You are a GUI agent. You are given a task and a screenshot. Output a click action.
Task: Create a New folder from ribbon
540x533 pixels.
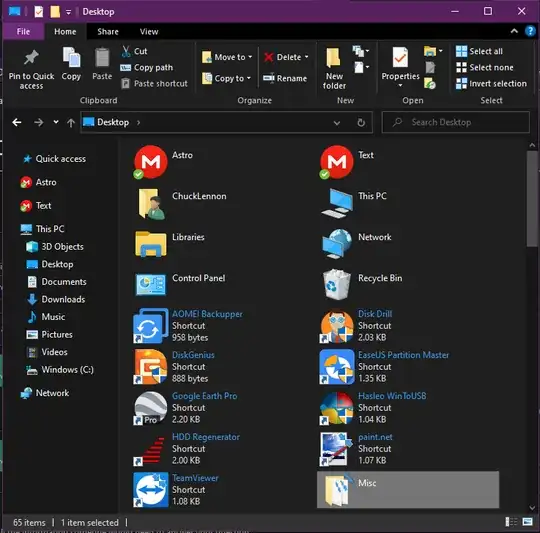pos(334,69)
